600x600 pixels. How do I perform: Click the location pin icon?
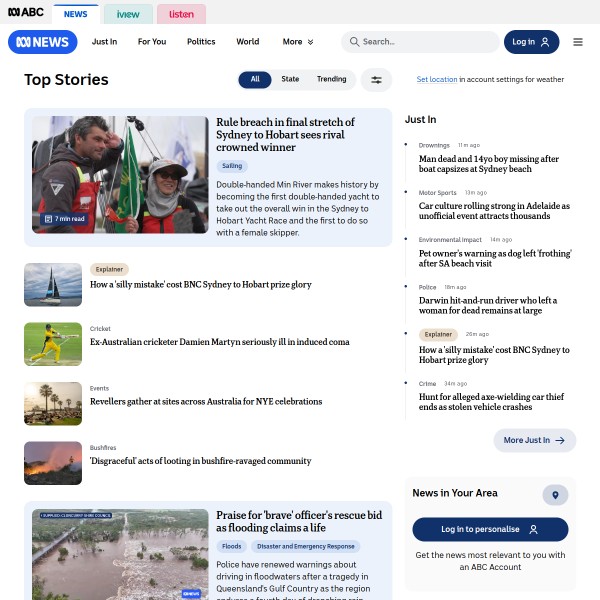[555, 495]
